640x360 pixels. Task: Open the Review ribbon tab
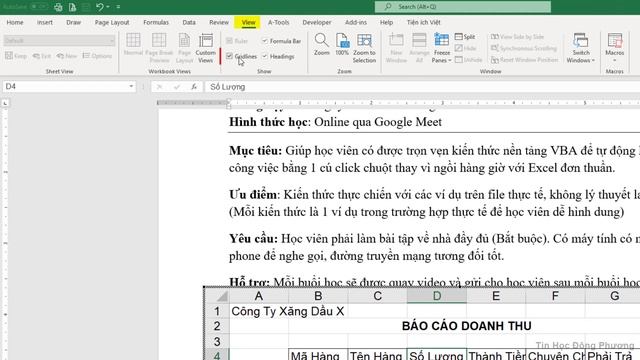pyautogui.click(x=219, y=22)
